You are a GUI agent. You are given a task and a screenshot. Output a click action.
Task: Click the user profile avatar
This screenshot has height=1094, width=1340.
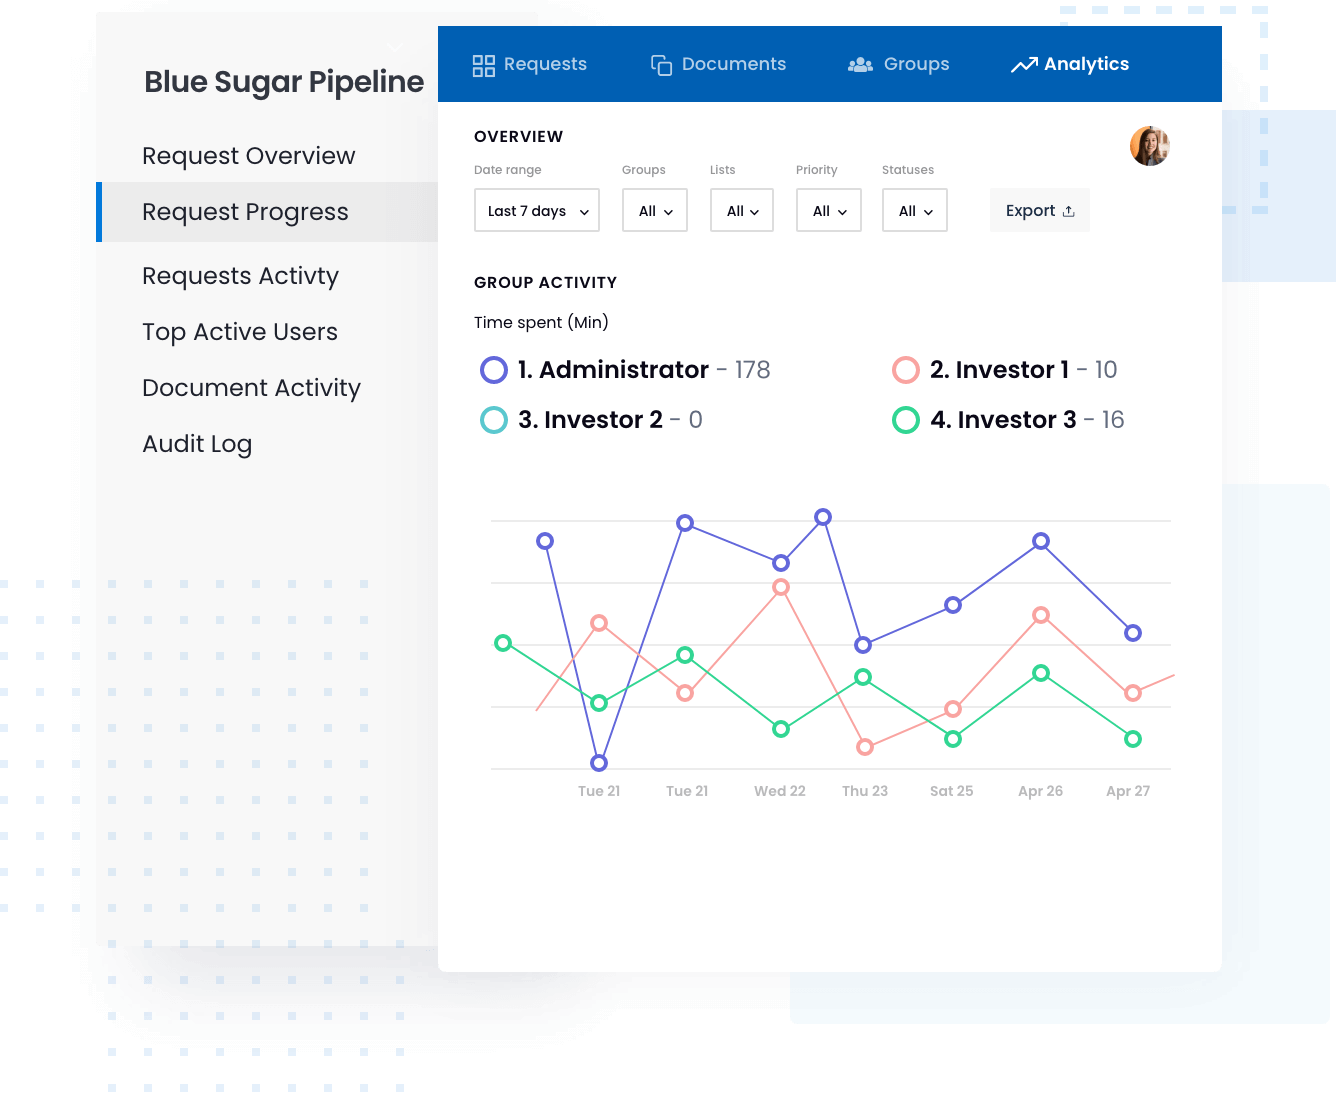[x=1150, y=146]
